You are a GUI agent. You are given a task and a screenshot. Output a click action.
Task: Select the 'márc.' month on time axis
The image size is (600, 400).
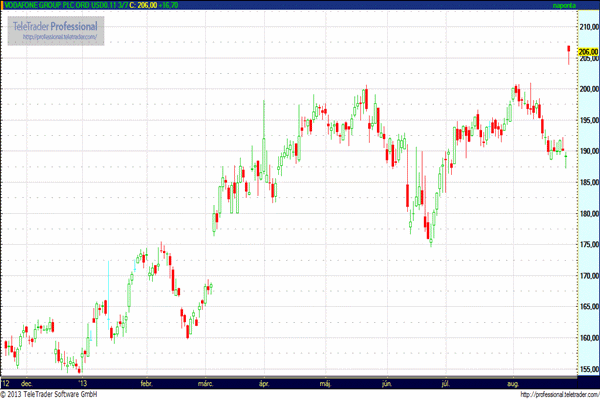click(207, 382)
